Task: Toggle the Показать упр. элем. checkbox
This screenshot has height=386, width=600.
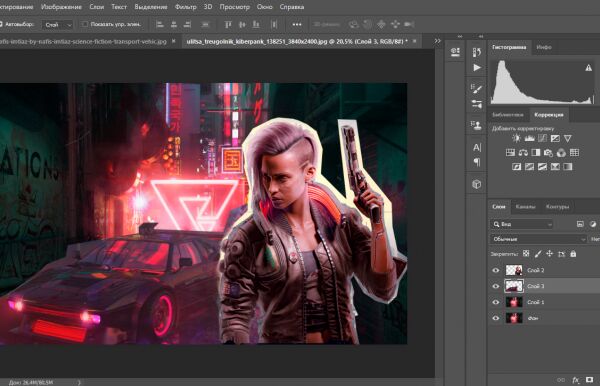Action: click(x=85, y=24)
